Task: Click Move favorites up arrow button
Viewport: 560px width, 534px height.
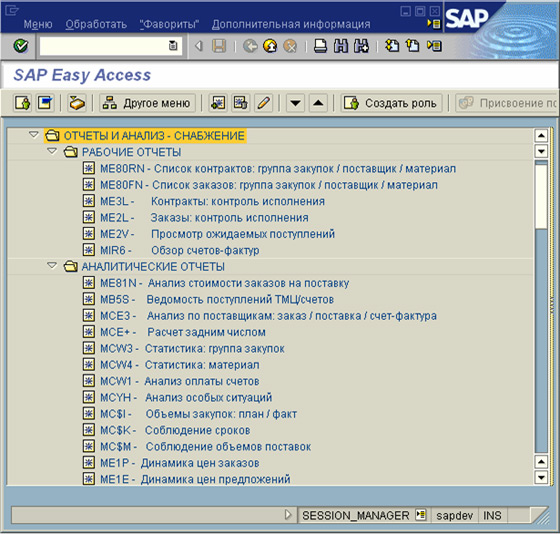Action: coord(318,103)
